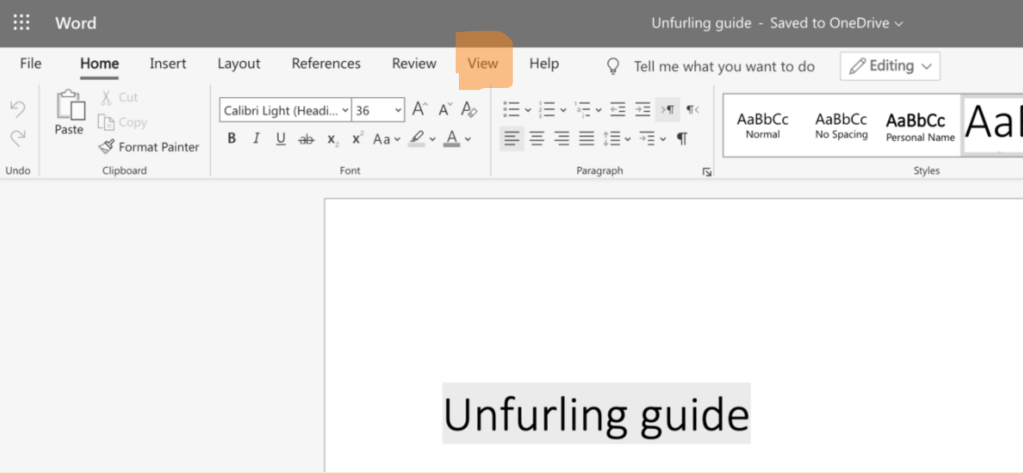The width and height of the screenshot is (1023, 473).
Task: Open the Editing mode dropdown
Action: pos(890,66)
